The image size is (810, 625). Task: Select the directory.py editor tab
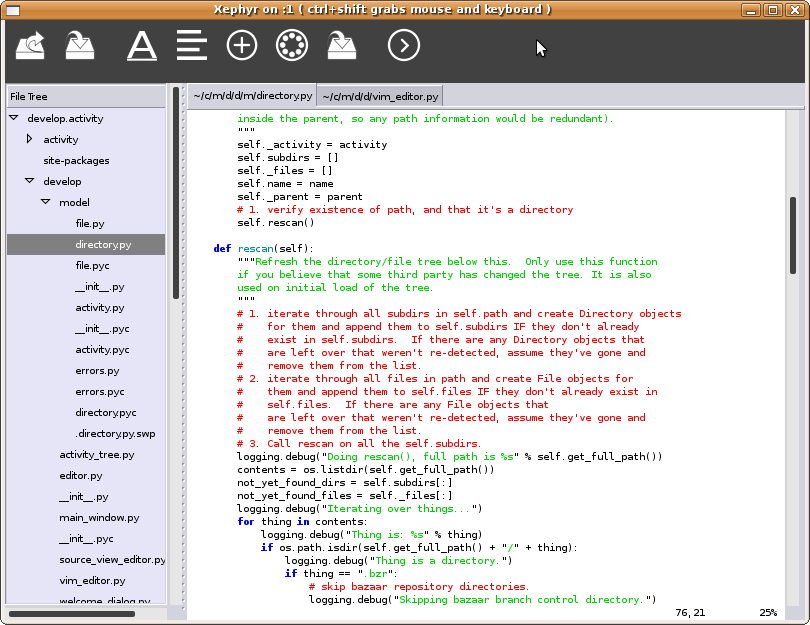point(252,97)
